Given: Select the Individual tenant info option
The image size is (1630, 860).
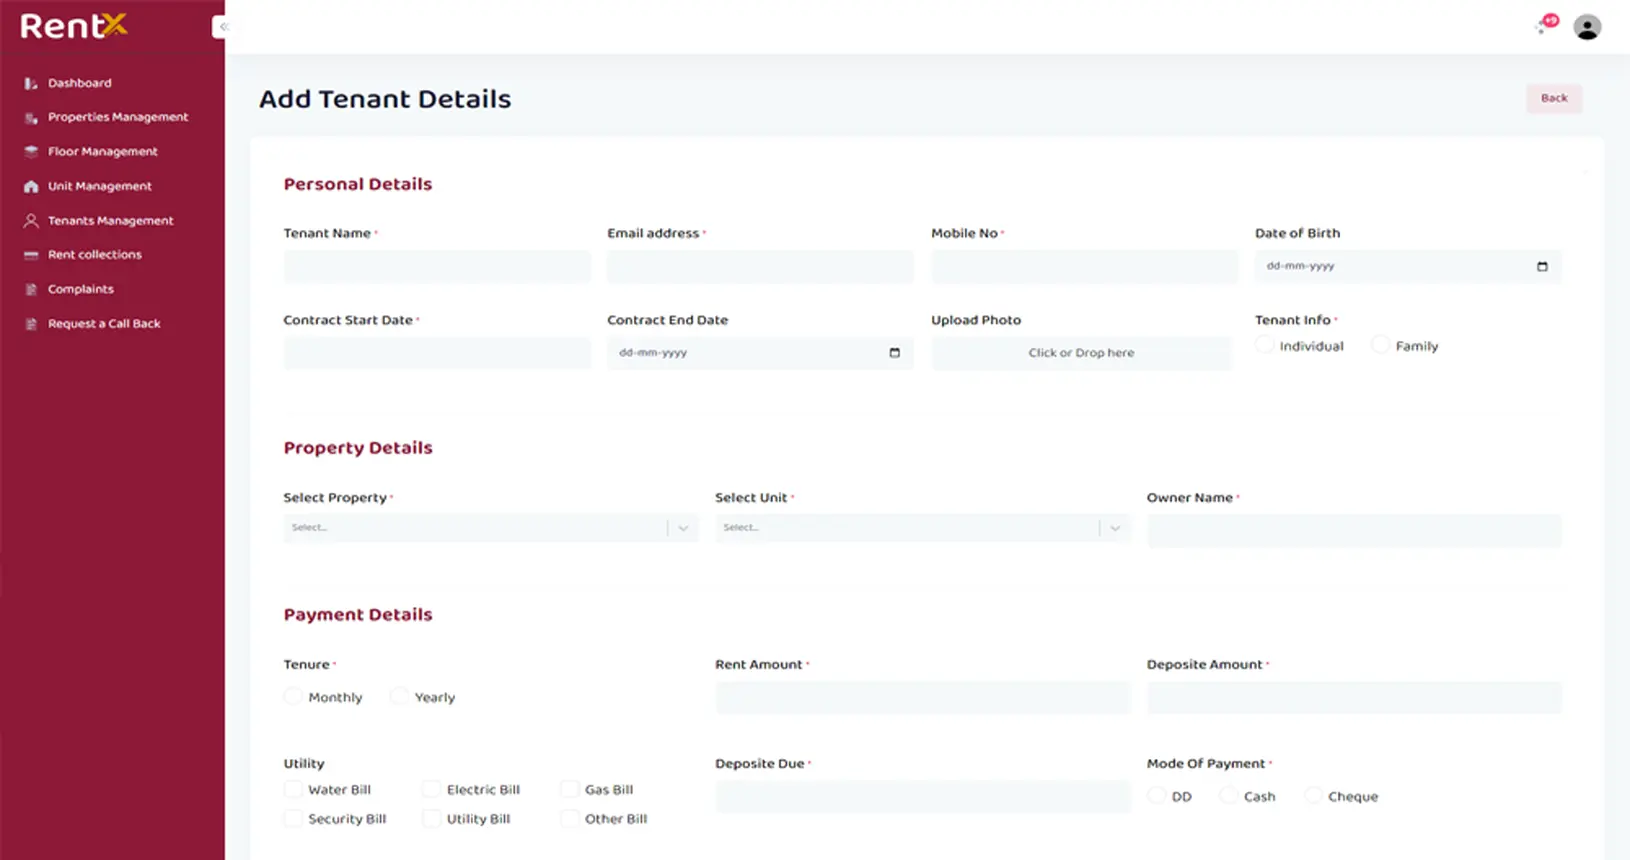Looking at the screenshot, I should (1265, 345).
